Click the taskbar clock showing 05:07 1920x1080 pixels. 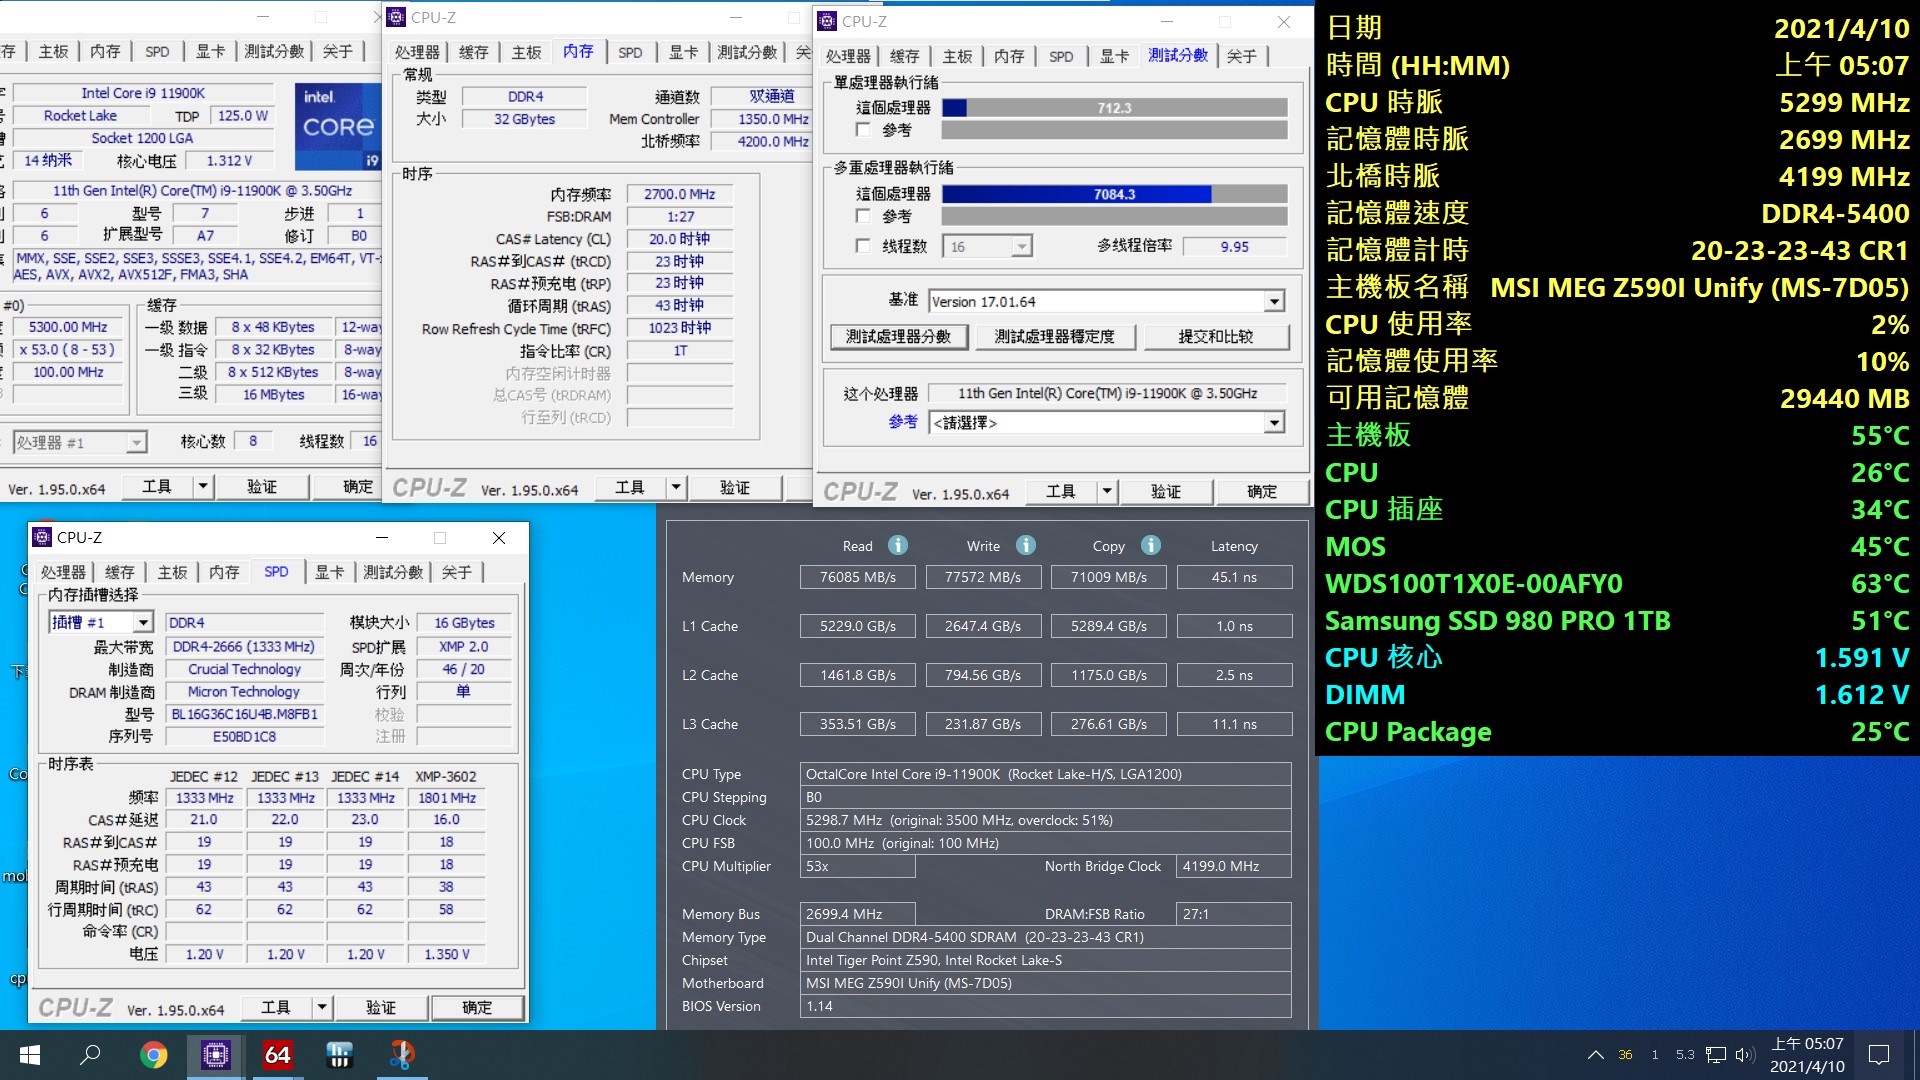1807,1055
